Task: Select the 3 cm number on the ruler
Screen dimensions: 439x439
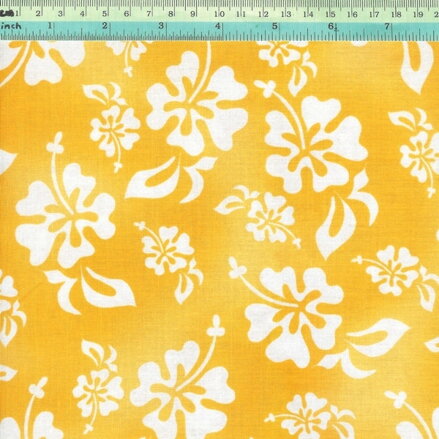Action: click(x=60, y=14)
